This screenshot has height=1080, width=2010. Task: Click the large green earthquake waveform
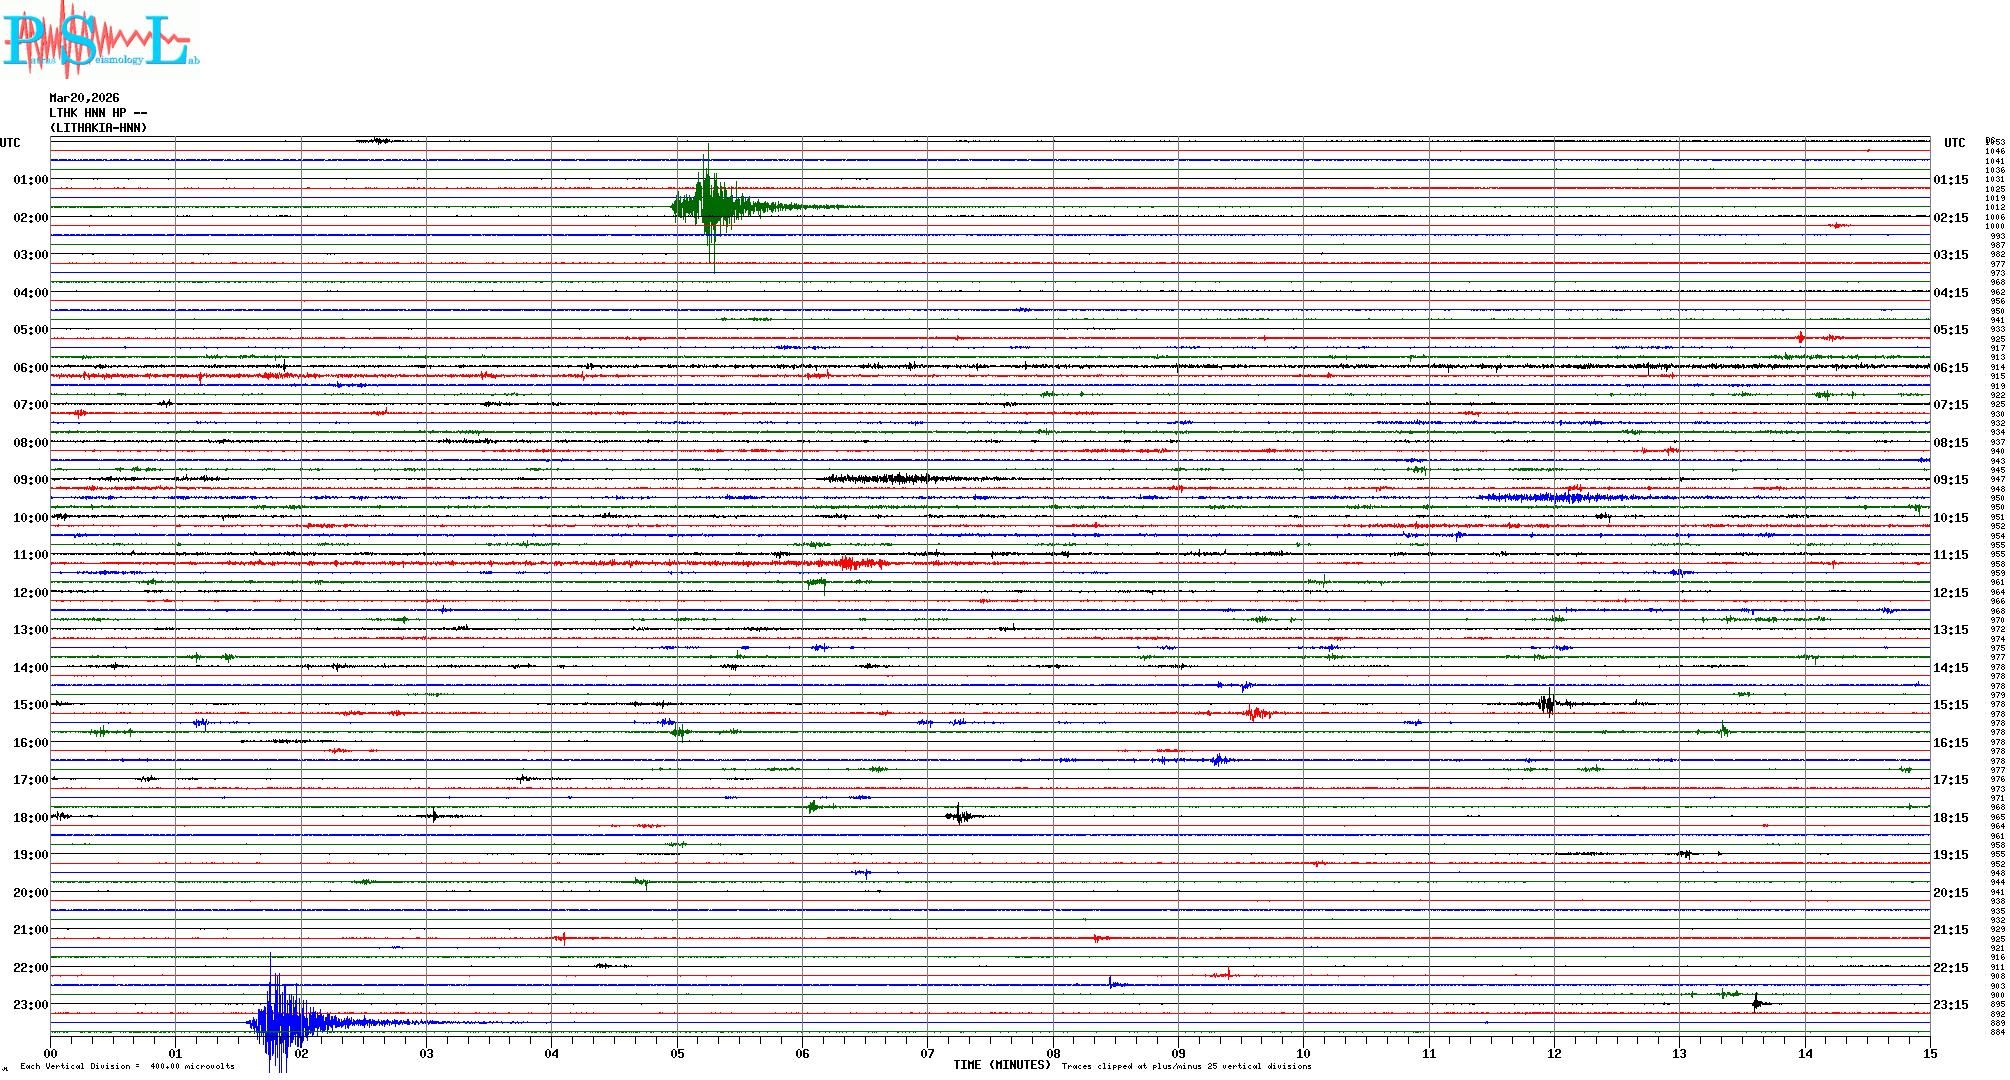pyautogui.click(x=710, y=207)
